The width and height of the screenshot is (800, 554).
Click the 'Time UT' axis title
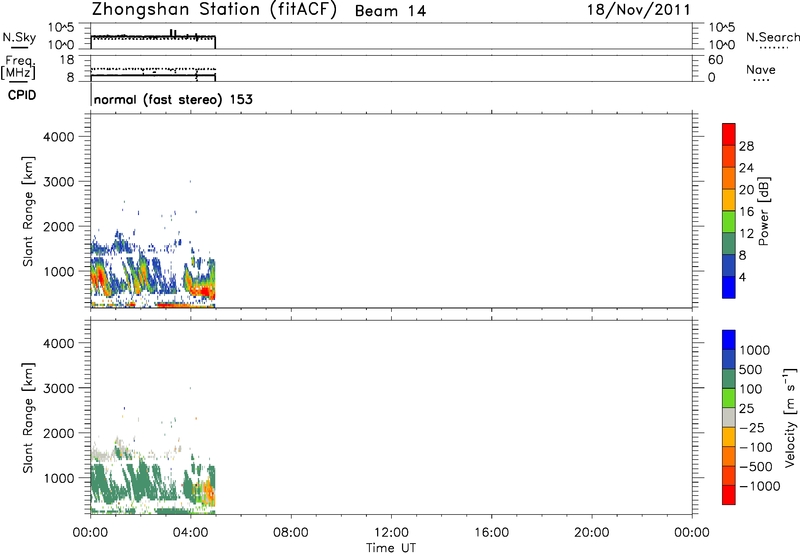coord(391,548)
